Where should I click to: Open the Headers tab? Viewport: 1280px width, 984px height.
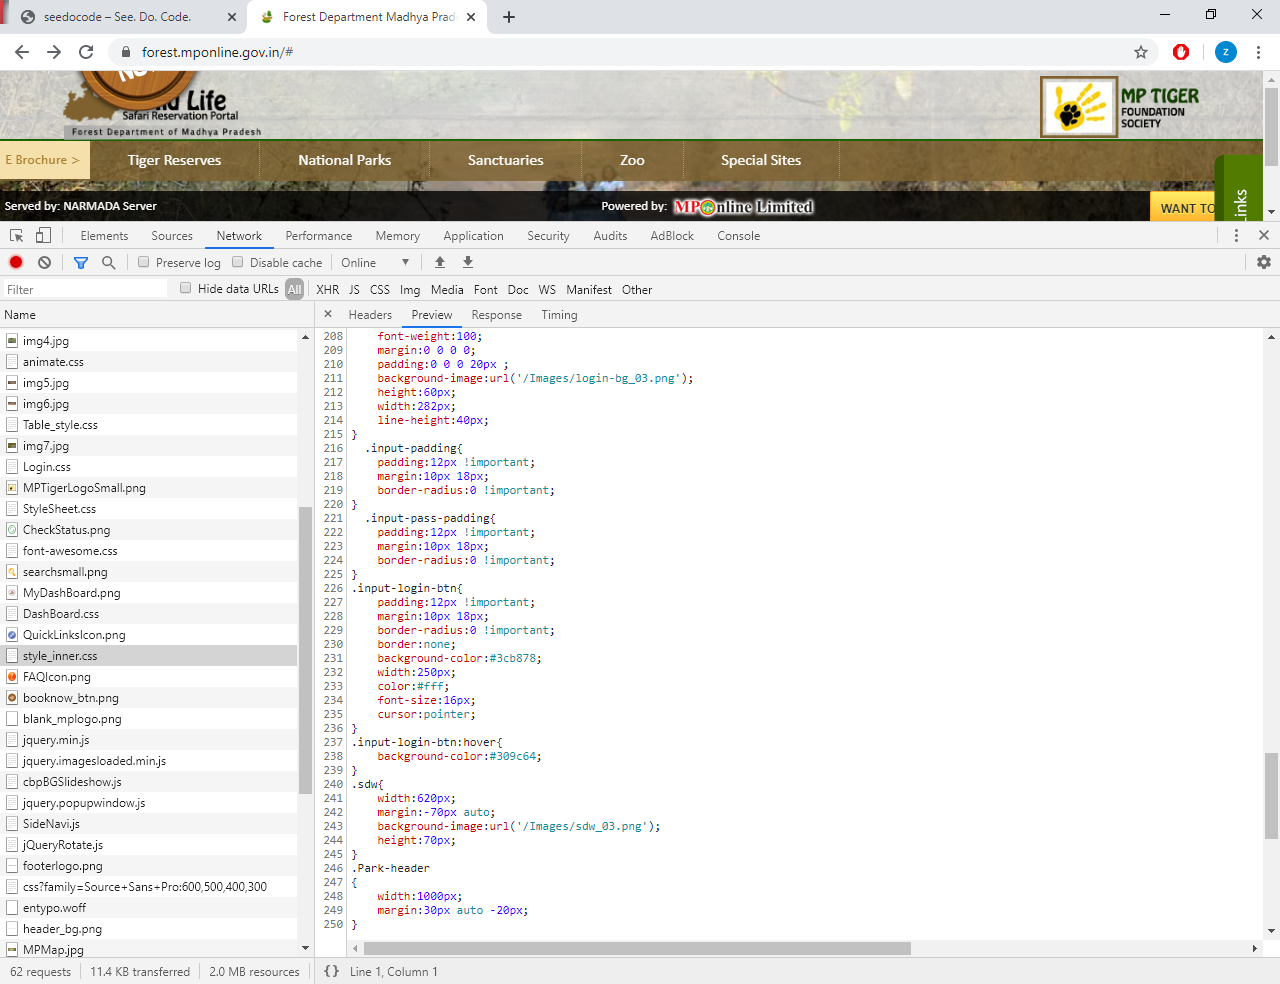click(370, 314)
